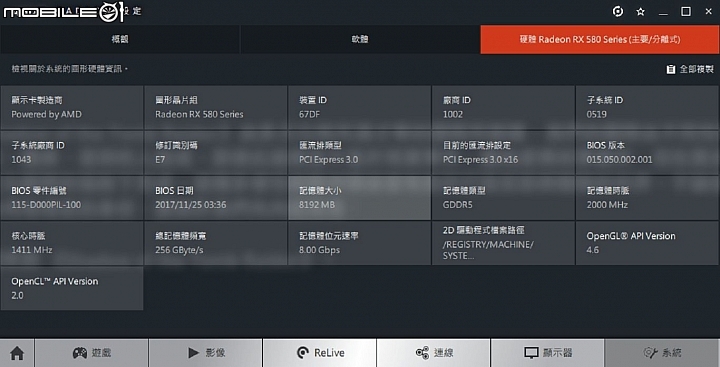720x367 pixels.
Task: Select the BIOS 零件編號 115-D000PIL-100 tile
Action: click(72, 198)
